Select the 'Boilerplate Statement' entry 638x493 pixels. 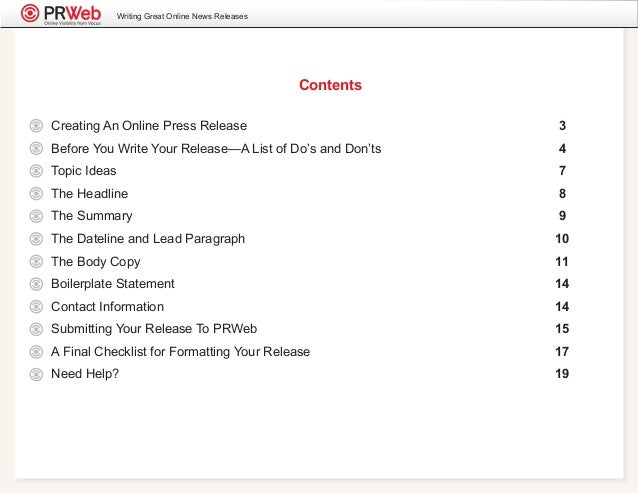113,284
